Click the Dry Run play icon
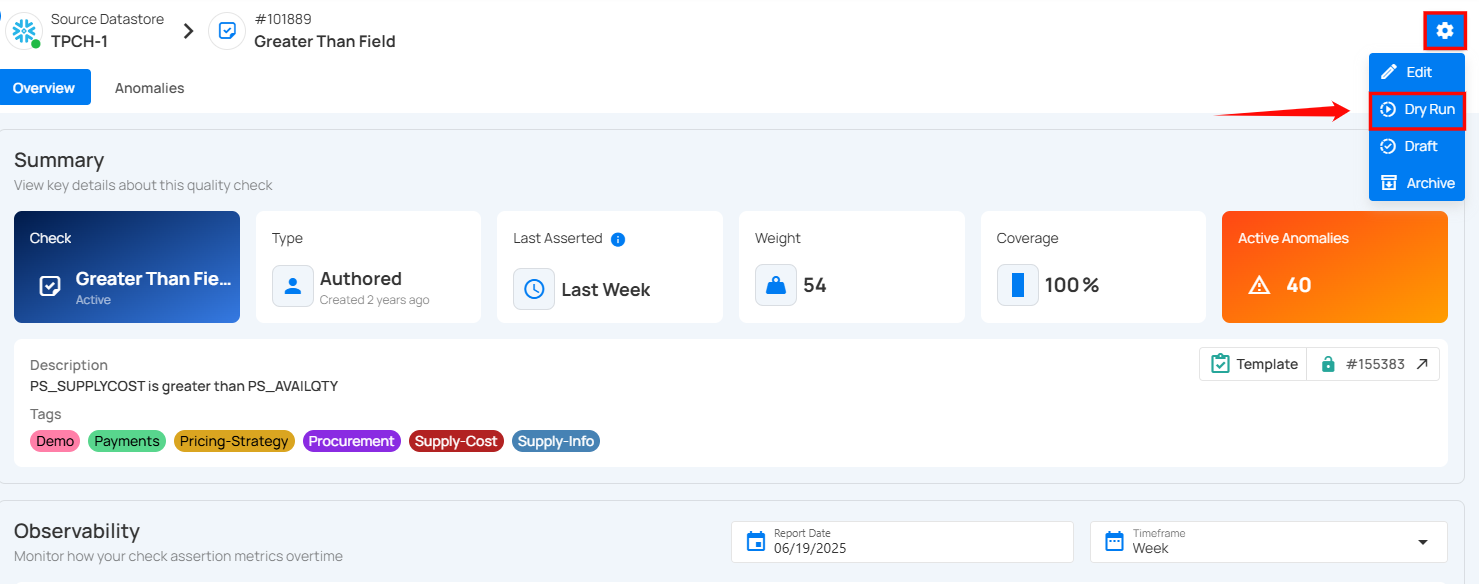Image resolution: width=1479 pixels, height=584 pixels. (1388, 109)
